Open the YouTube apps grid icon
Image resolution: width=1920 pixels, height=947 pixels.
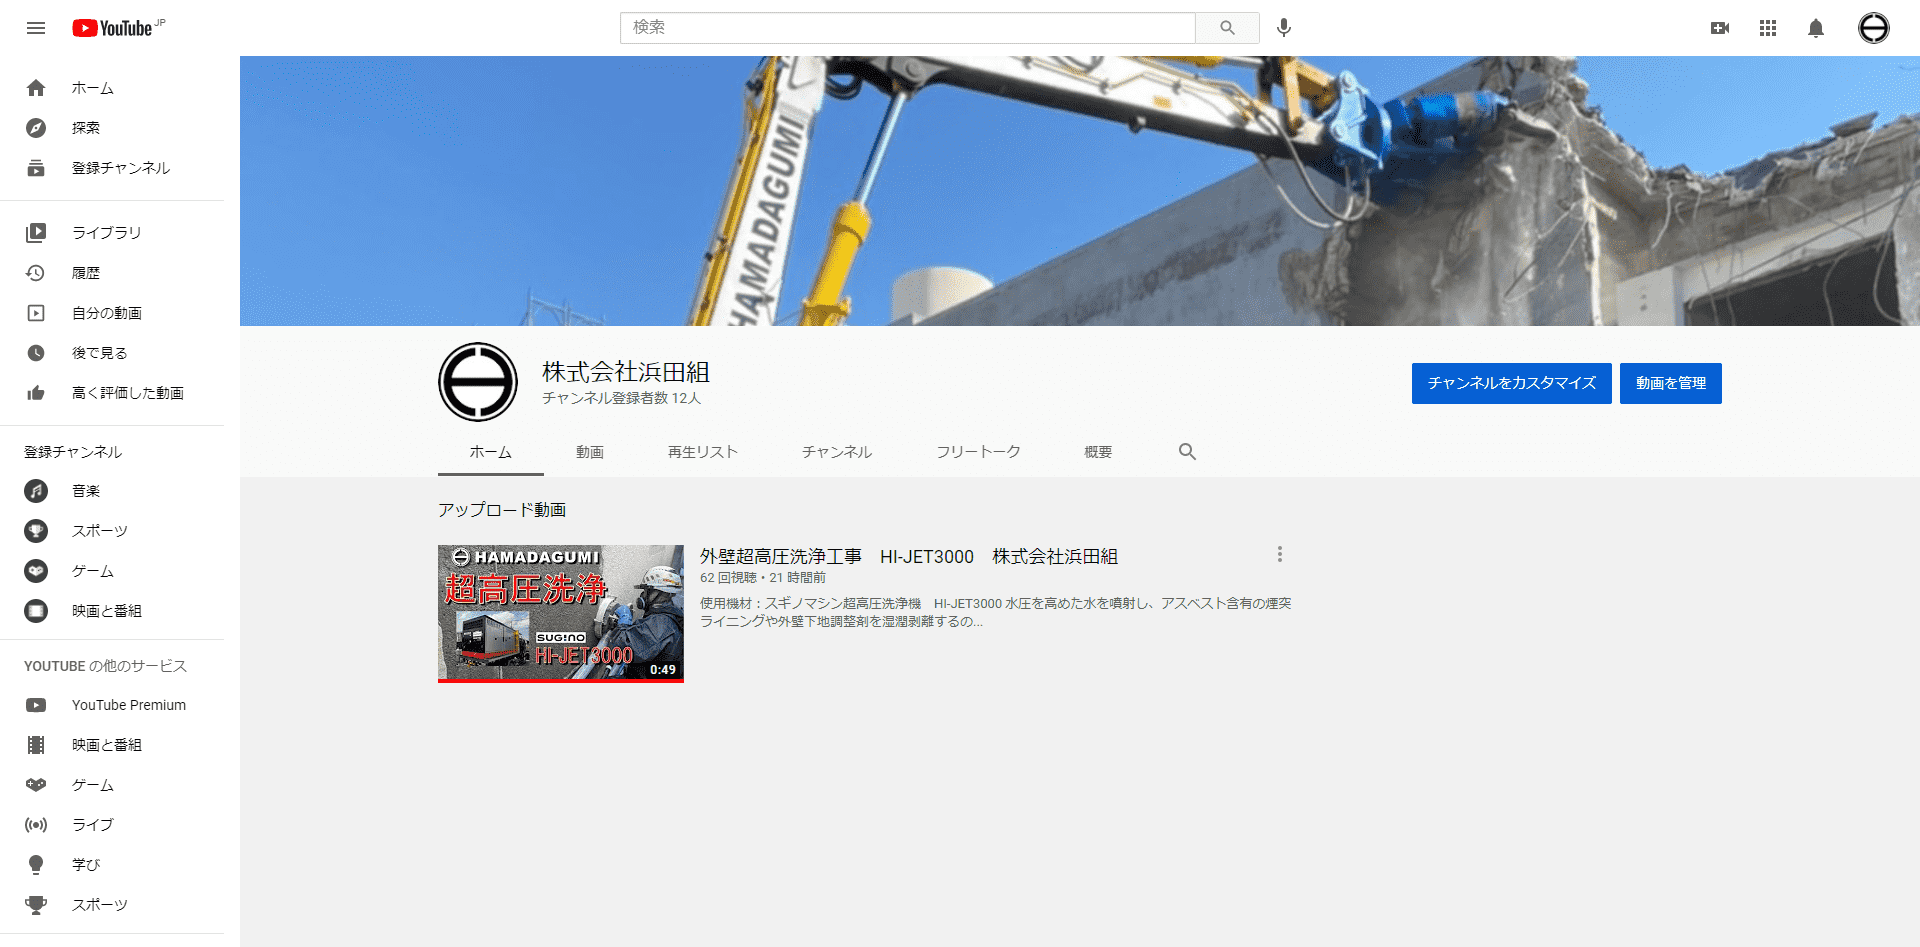1768,28
